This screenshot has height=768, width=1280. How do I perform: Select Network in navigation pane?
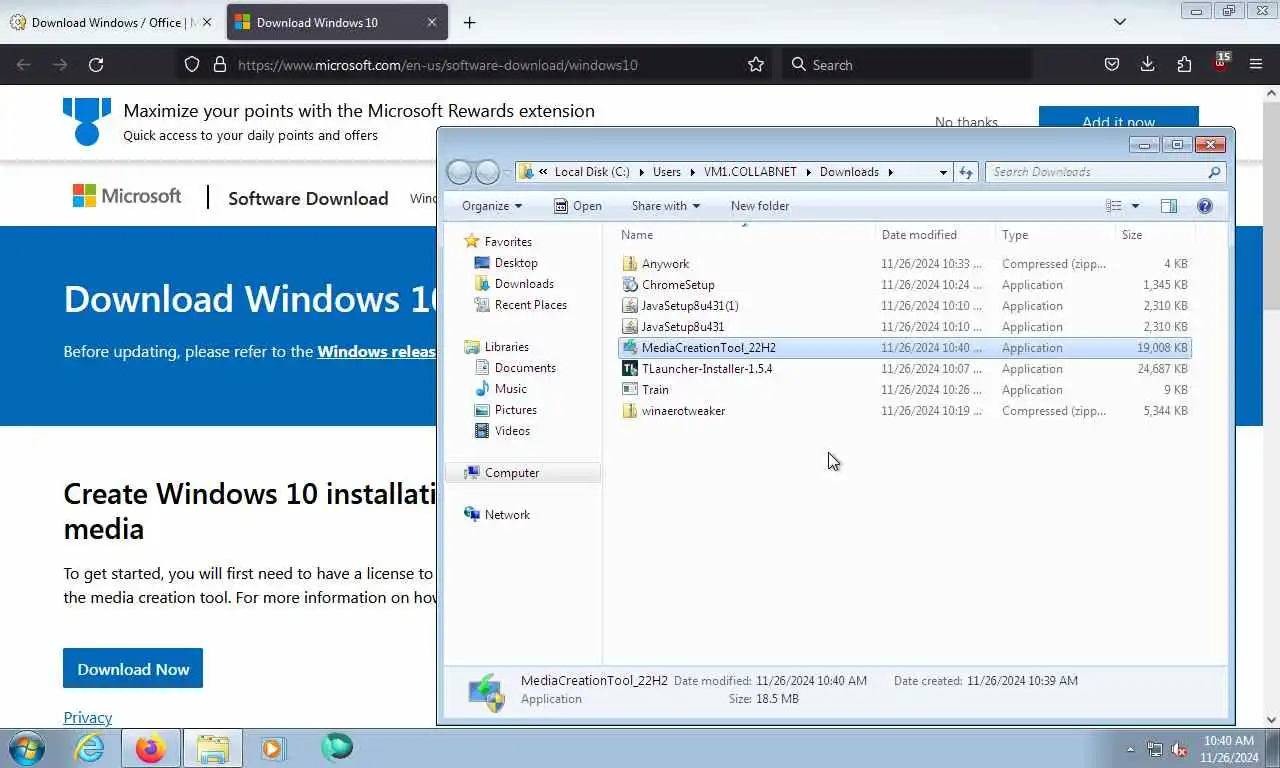(x=497, y=515)
